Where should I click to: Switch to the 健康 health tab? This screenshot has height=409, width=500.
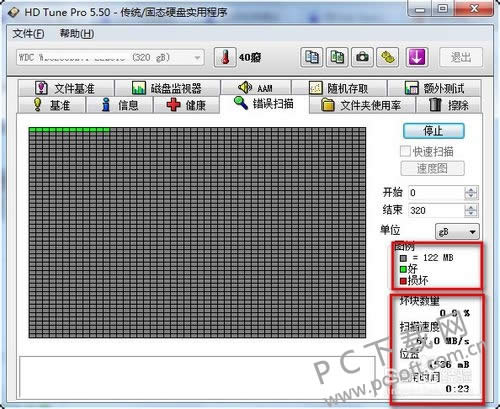[186, 105]
